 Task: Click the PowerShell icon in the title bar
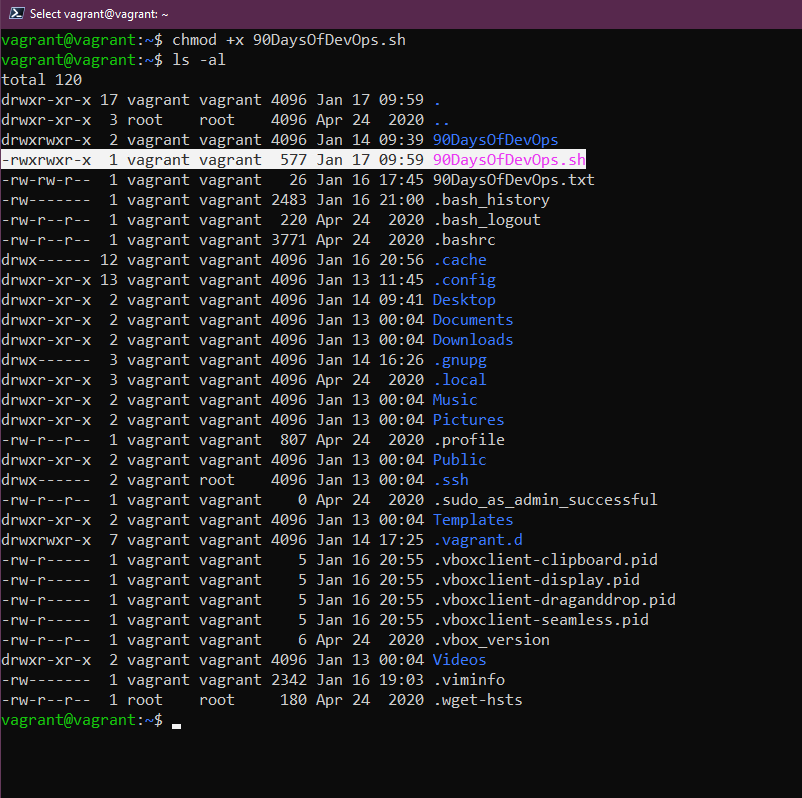(15, 14)
